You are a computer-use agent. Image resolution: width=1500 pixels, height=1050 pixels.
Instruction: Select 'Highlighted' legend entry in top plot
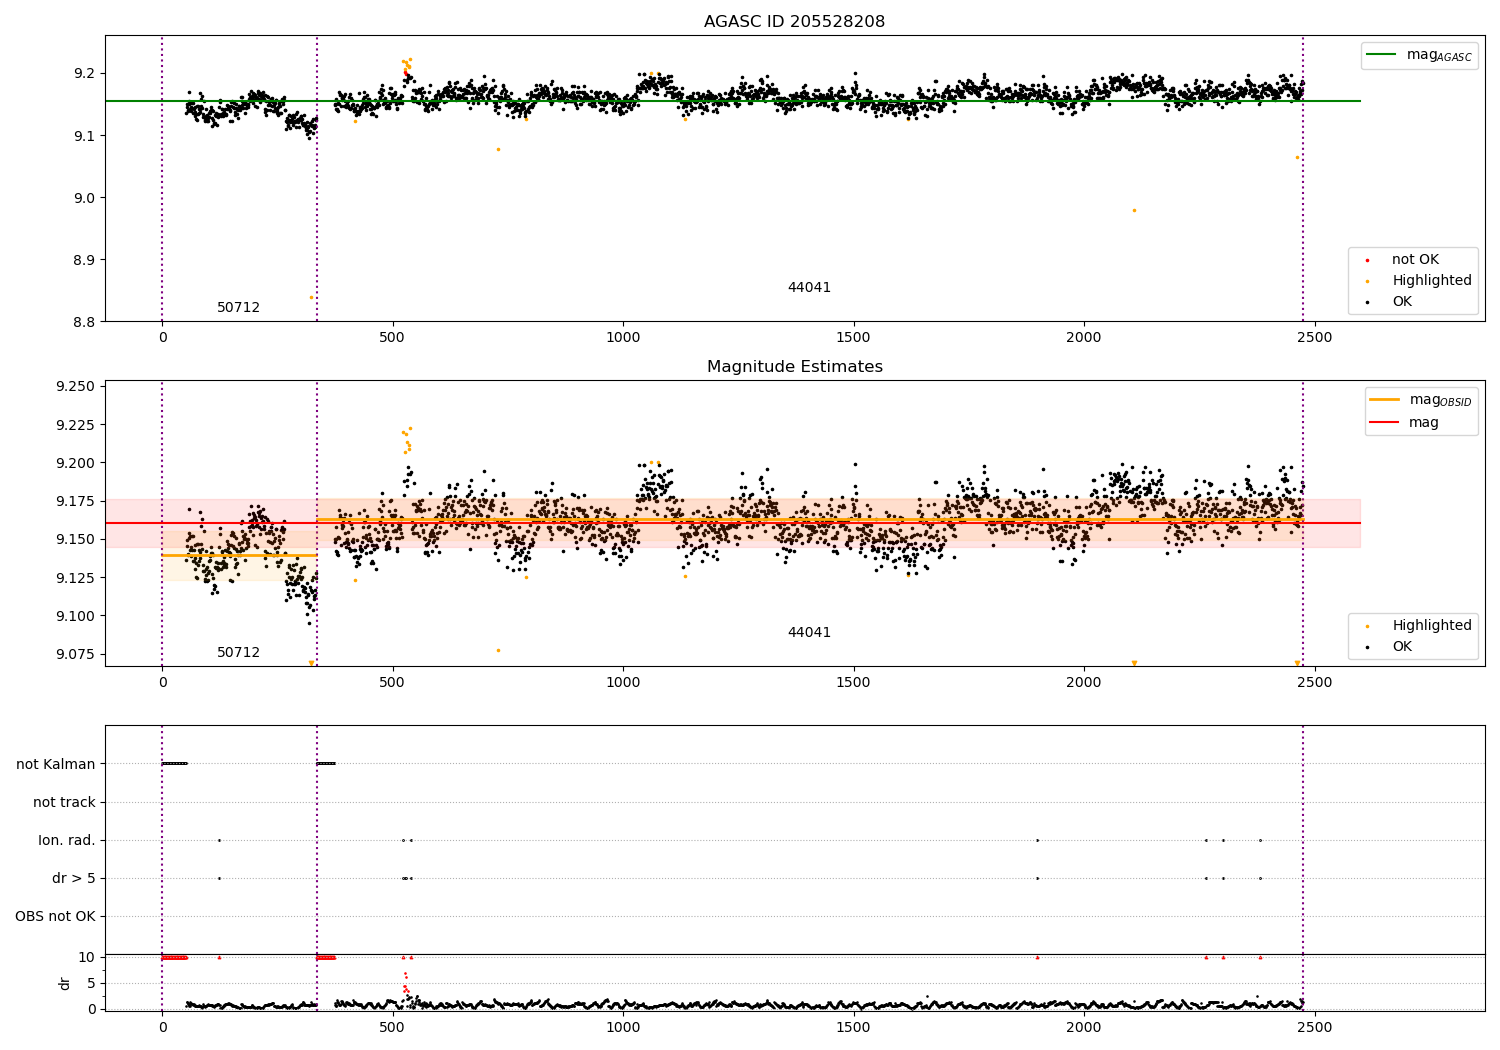point(1431,281)
